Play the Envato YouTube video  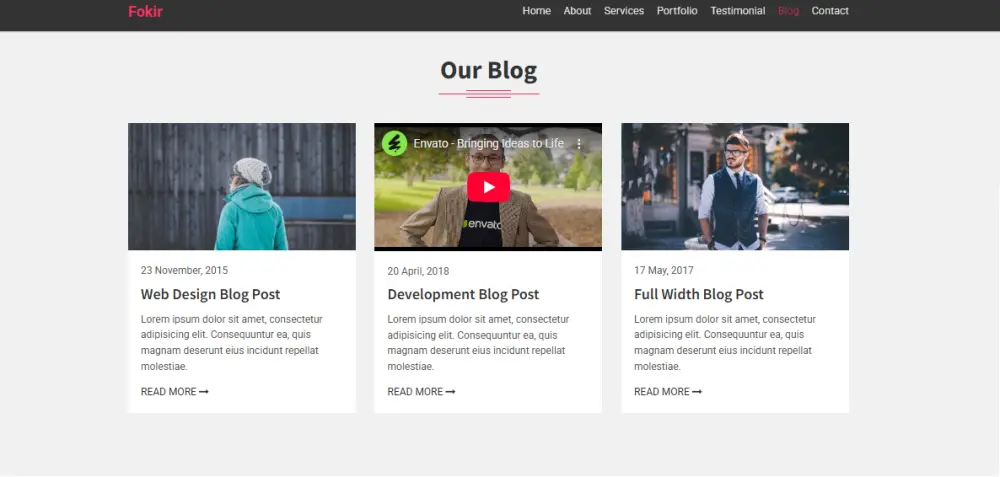tap(488, 187)
